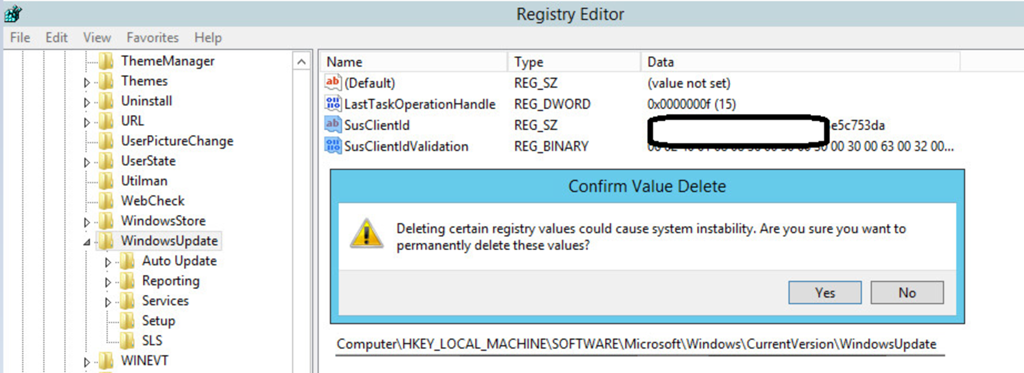
Task: Select the SusClientId value name
Action: pyautogui.click(x=377, y=125)
